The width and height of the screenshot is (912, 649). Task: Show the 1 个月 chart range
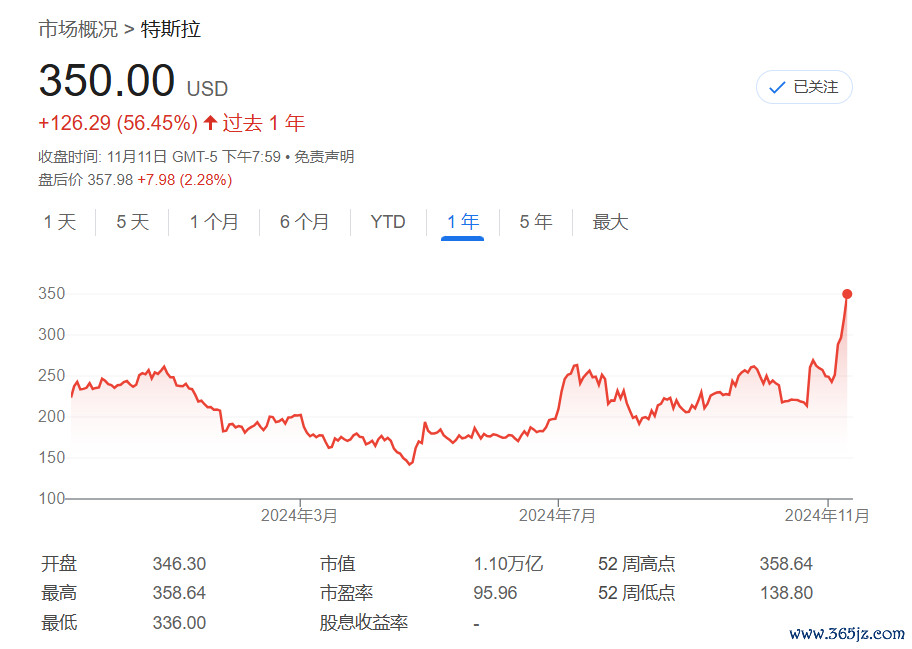tap(214, 222)
